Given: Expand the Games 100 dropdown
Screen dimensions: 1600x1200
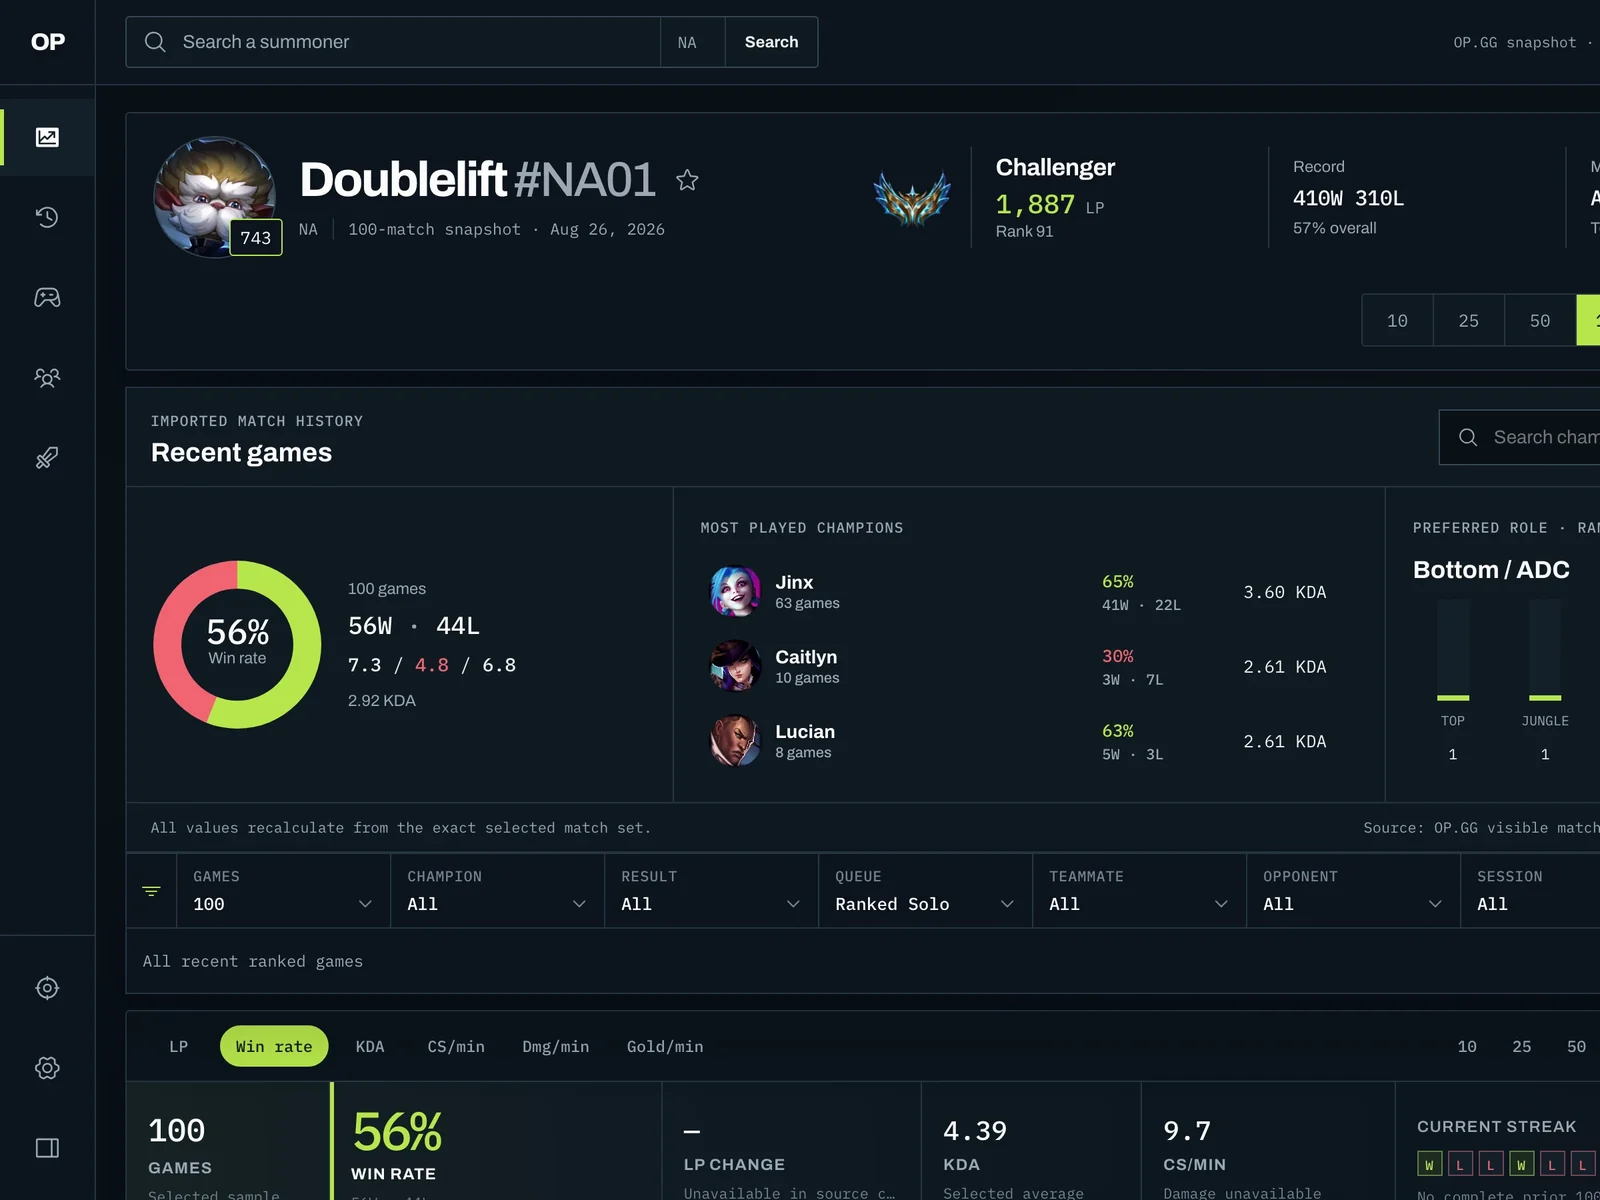Looking at the screenshot, I should click(283, 891).
